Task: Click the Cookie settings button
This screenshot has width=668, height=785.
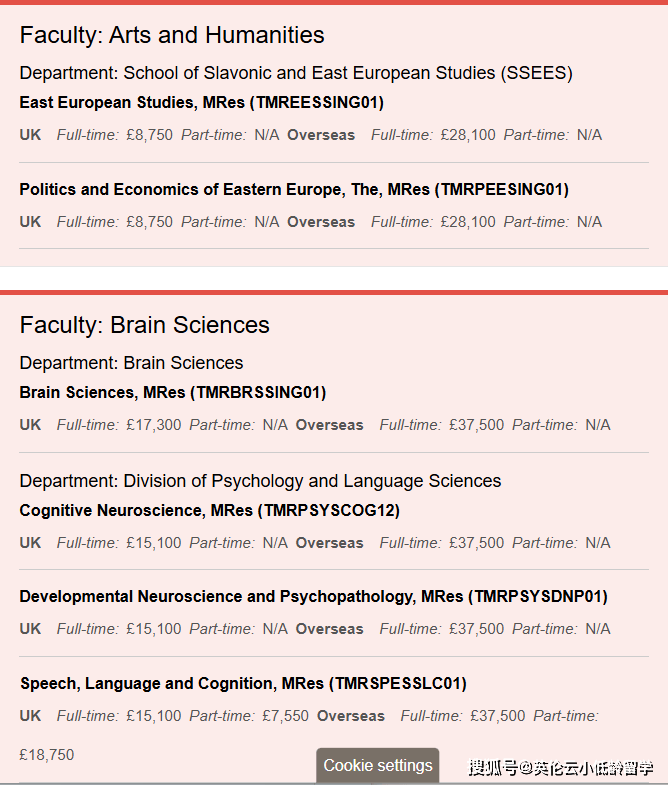Action: tap(378, 765)
